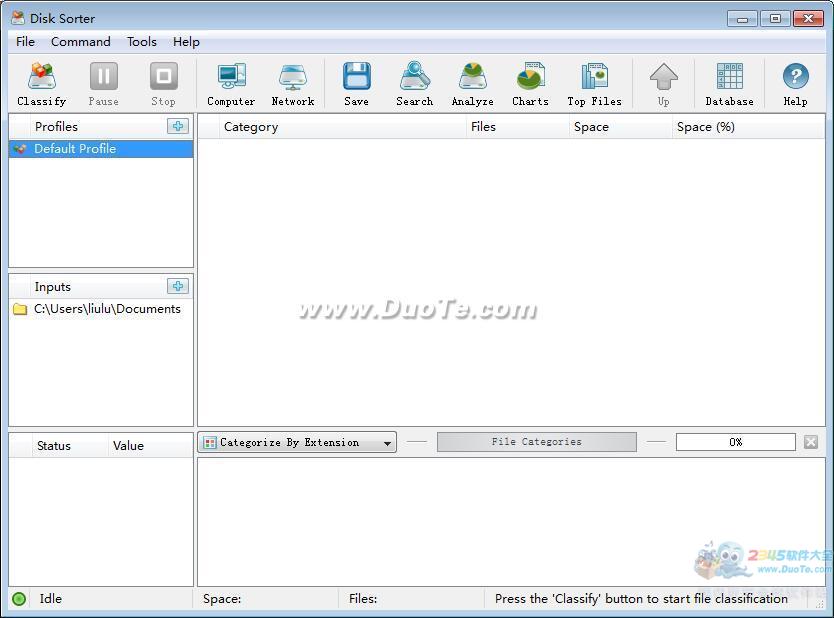Click the green Idle status indicator
The image size is (834, 618).
click(x=19, y=599)
